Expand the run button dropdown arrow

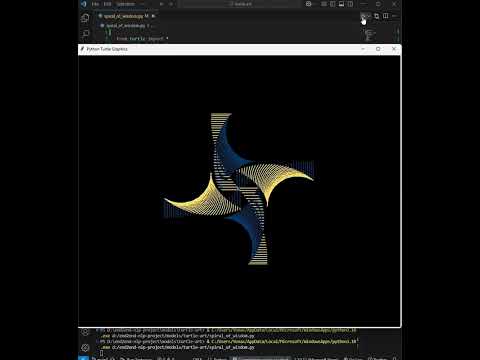(x=369, y=16)
